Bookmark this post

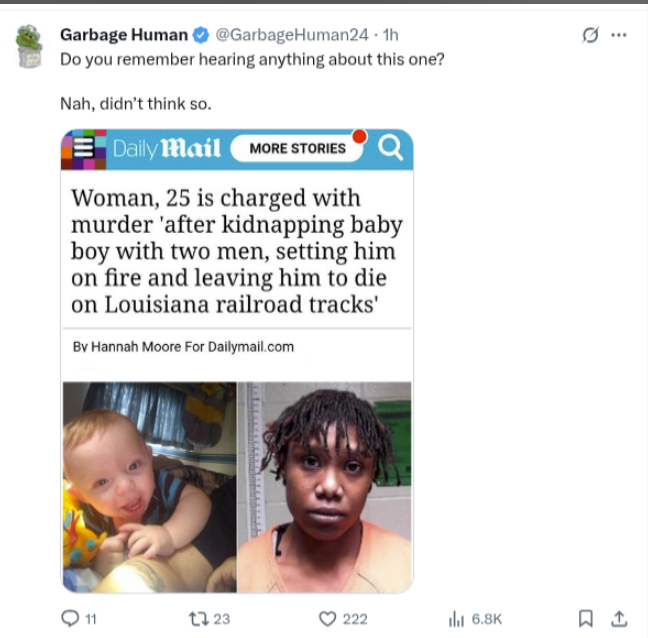pyautogui.click(x=586, y=619)
